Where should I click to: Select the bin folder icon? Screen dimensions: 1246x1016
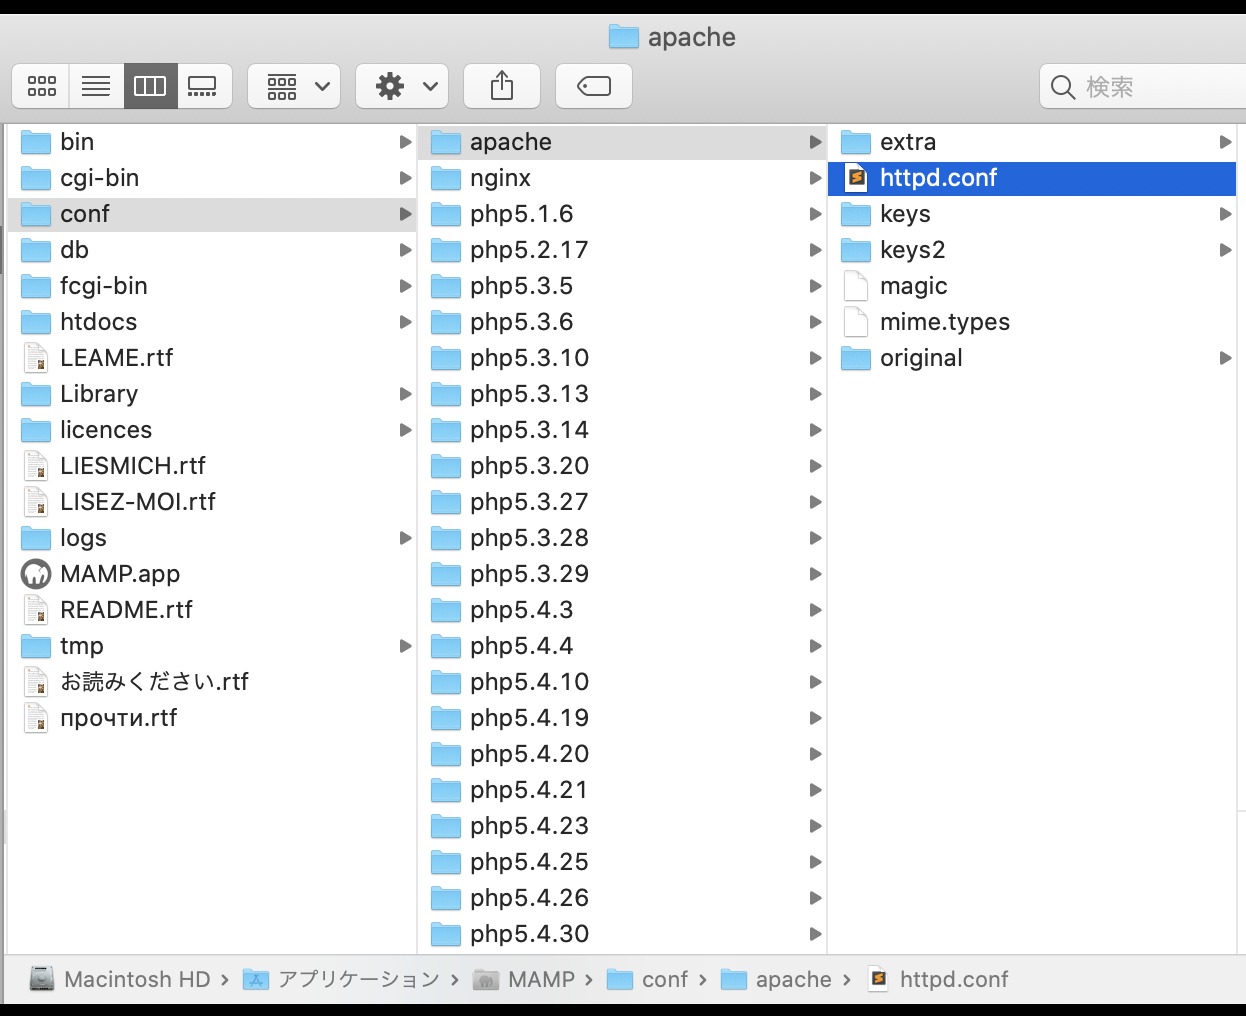36,142
